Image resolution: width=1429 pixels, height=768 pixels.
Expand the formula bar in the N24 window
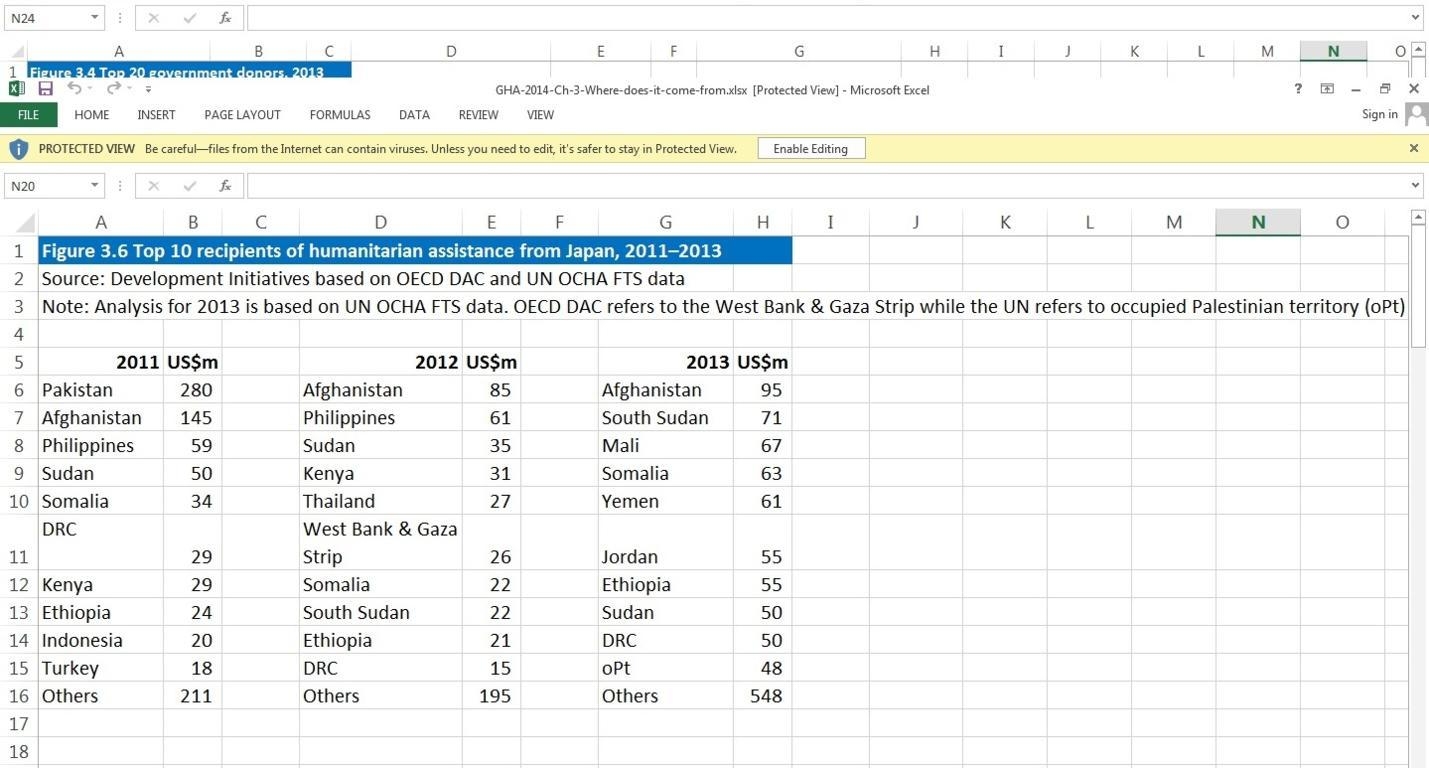coord(1415,18)
